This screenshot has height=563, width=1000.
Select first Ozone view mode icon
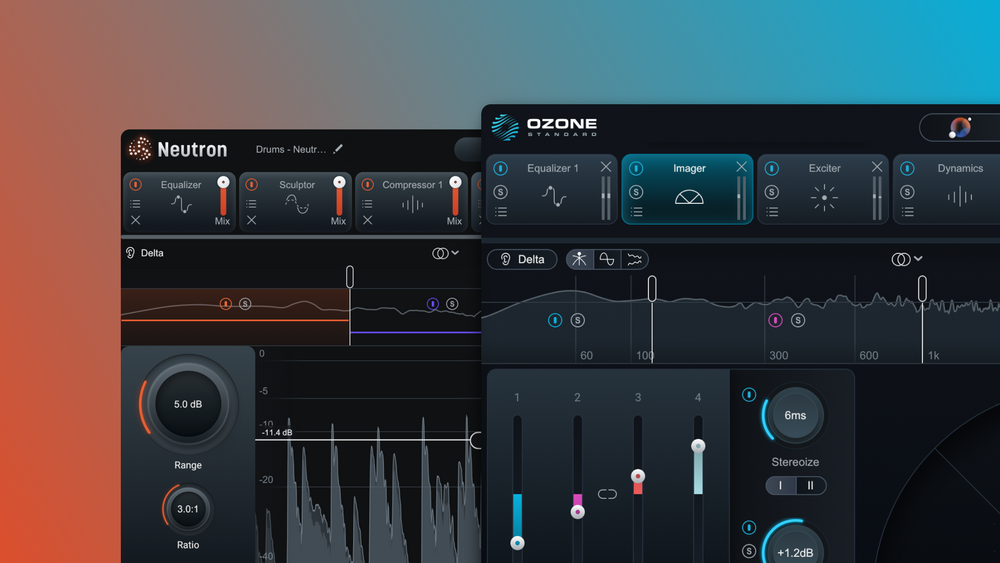click(x=579, y=259)
